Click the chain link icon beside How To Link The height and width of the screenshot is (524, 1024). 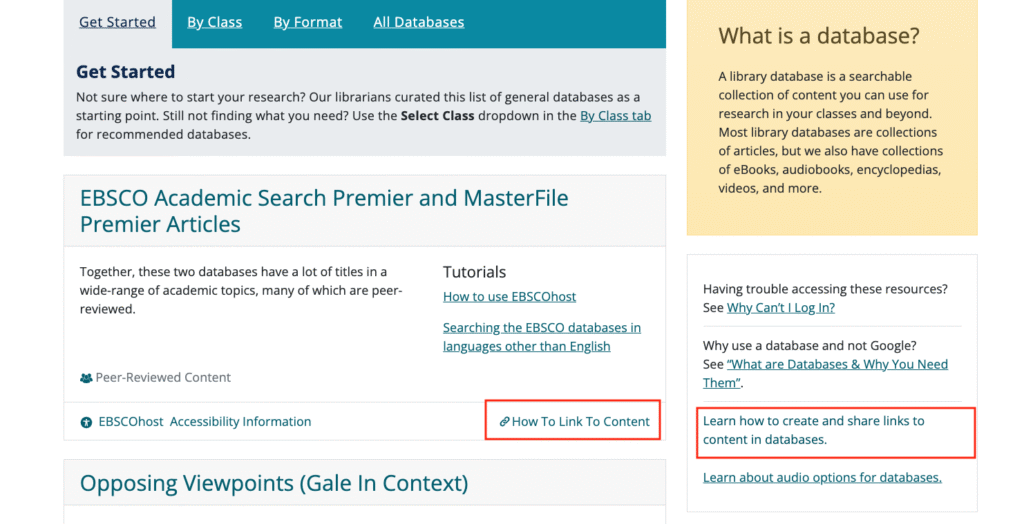504,422
